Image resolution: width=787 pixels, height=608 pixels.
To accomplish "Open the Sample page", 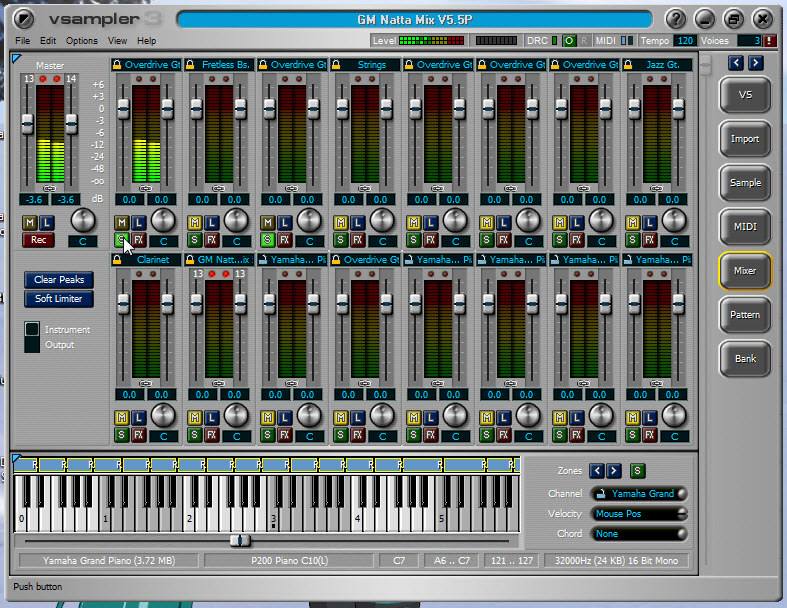I will click(745, 183).
